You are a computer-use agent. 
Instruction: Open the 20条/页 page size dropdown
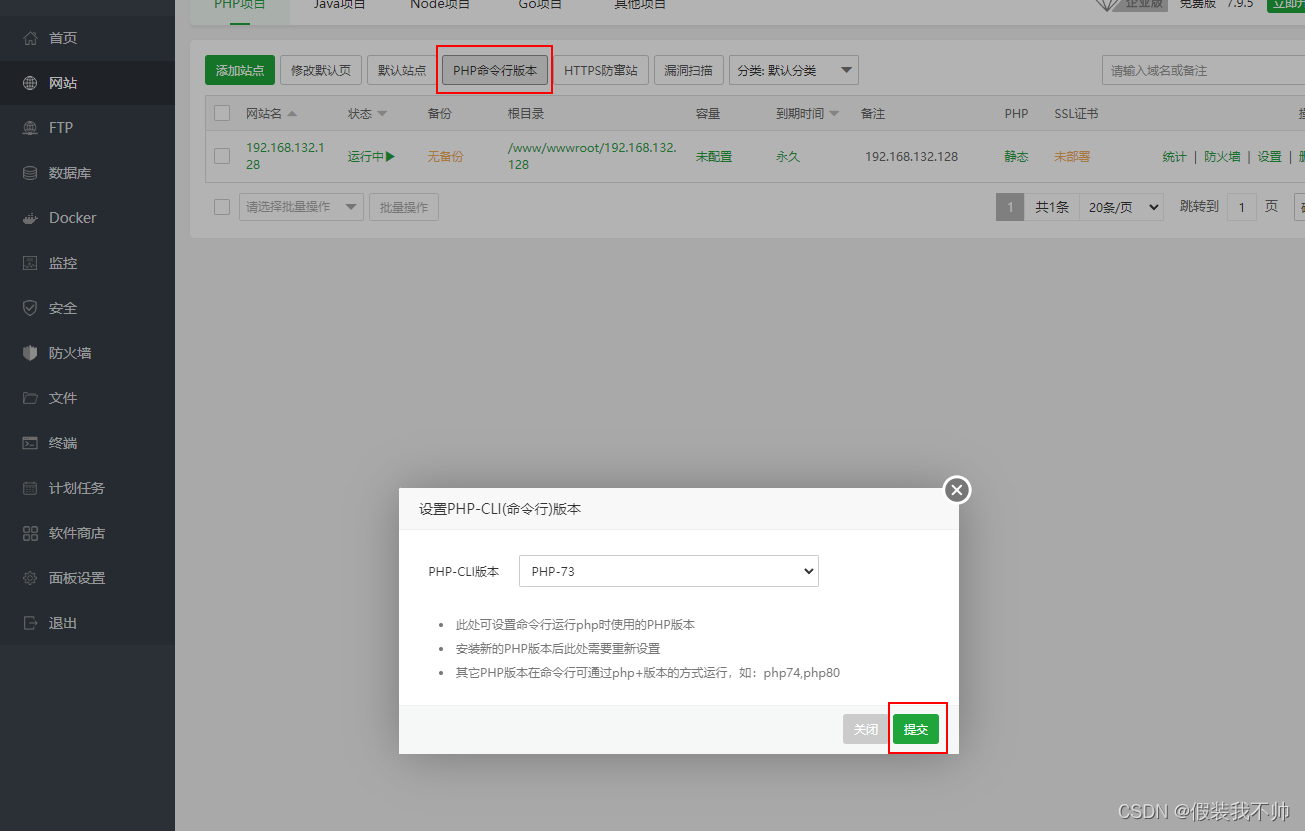tap(1122, 207)
